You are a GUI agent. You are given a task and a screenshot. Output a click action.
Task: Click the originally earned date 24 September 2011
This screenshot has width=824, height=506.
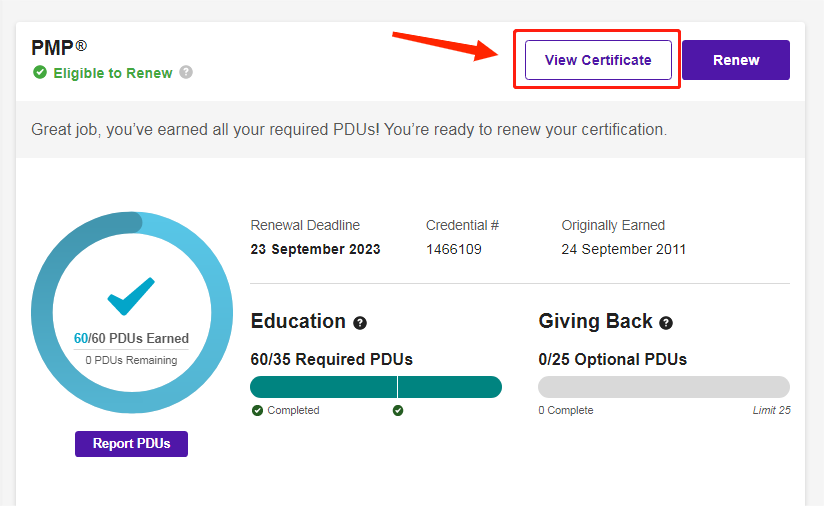(623, 249)
